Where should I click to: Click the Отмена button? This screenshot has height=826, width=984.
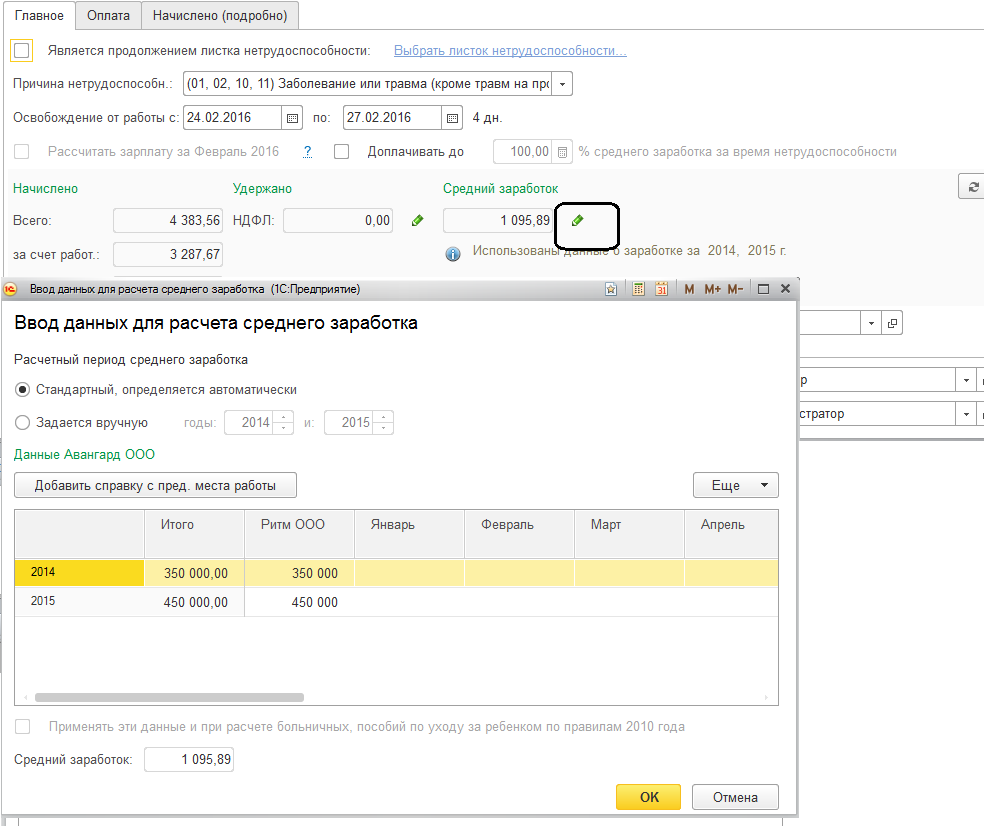pyautogui.click(x=735, y=797)
